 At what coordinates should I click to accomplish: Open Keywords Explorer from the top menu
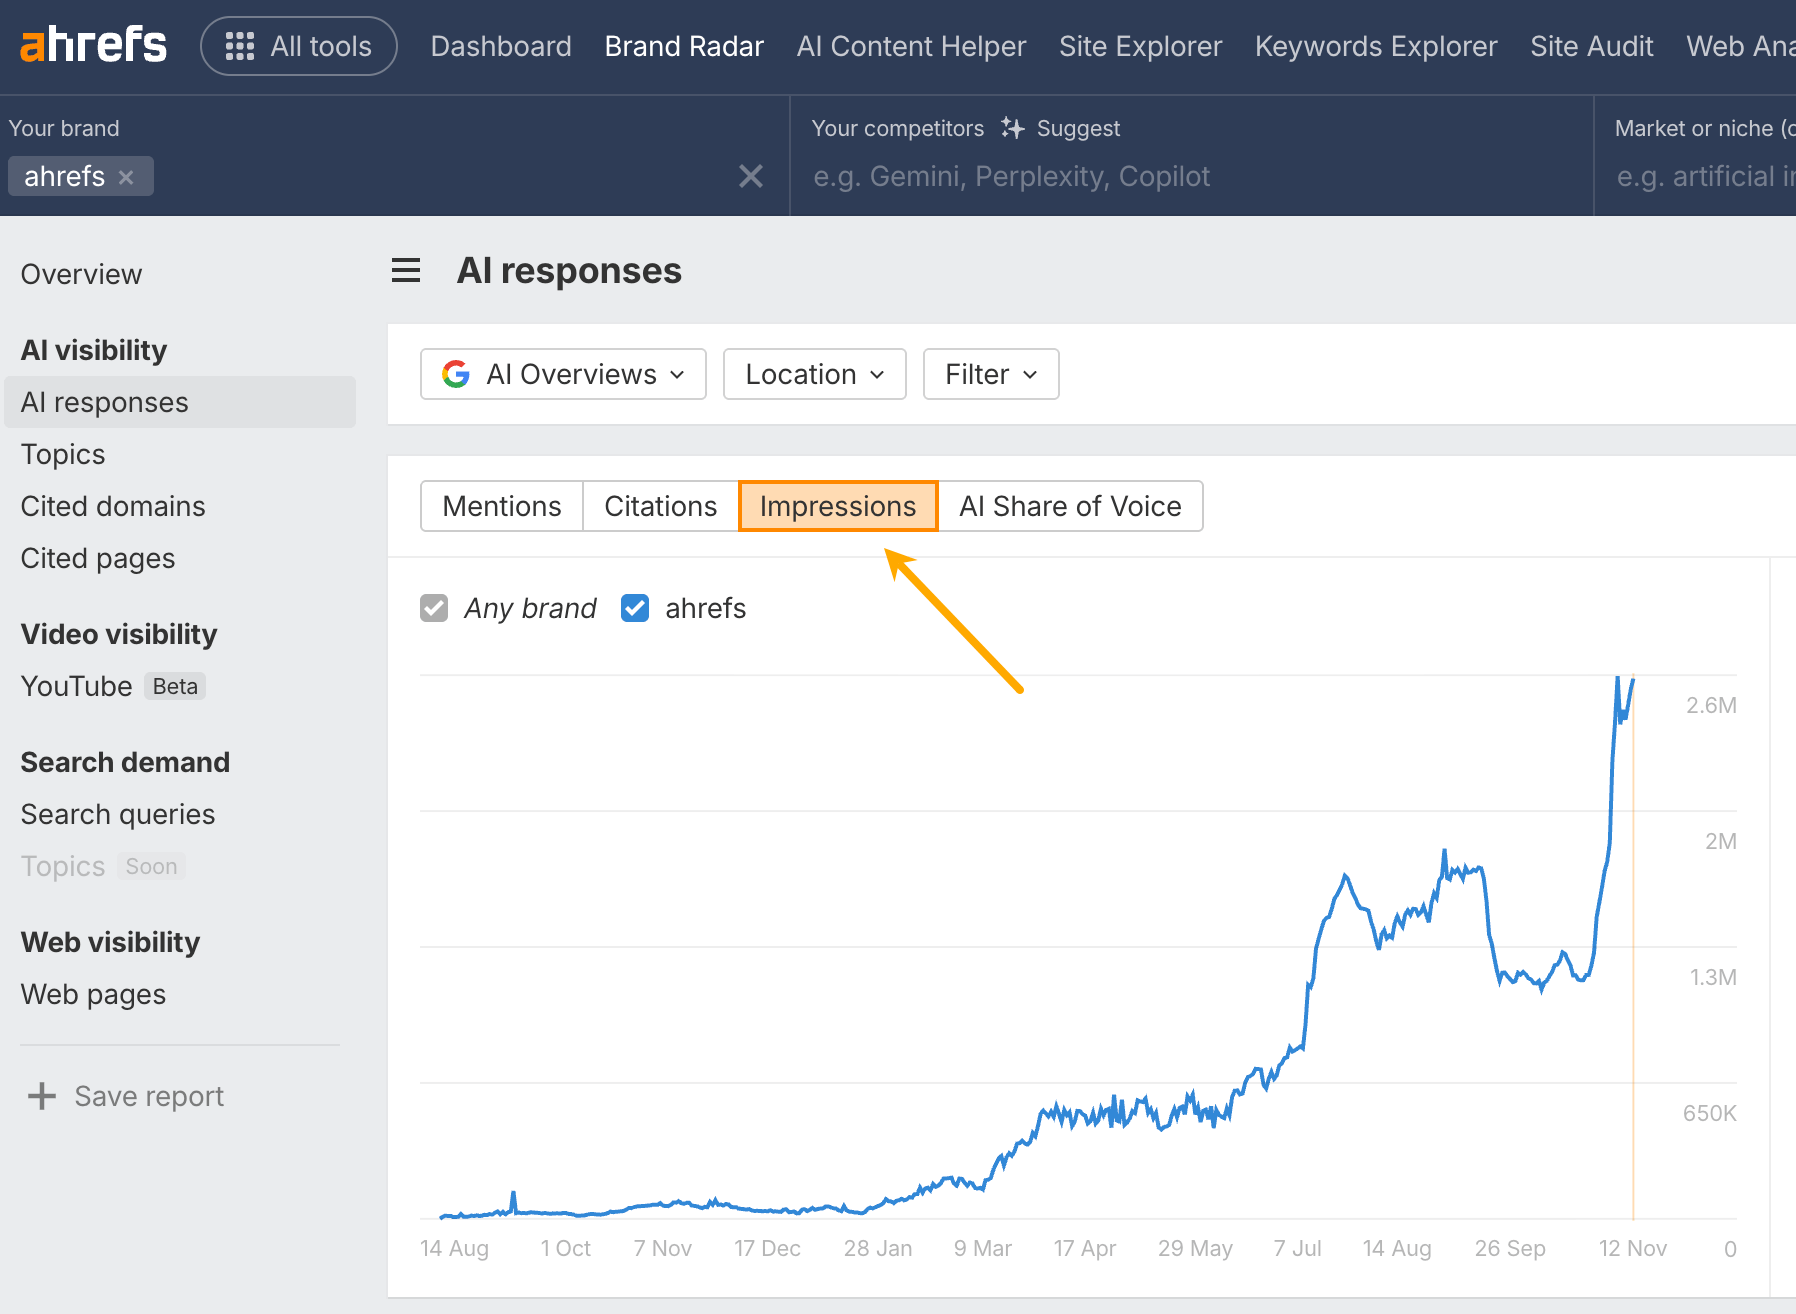point(1376,46)
